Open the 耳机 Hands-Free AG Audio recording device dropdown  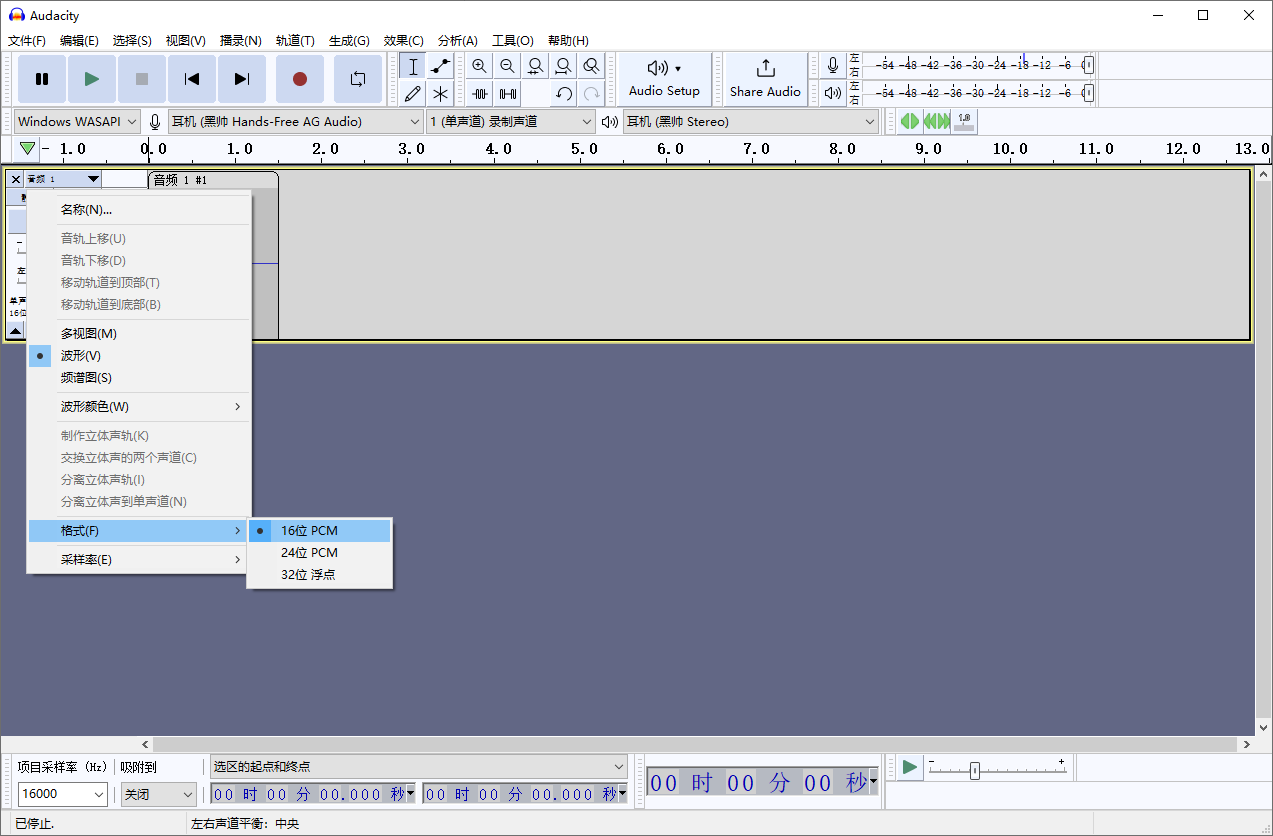[296, 122]
